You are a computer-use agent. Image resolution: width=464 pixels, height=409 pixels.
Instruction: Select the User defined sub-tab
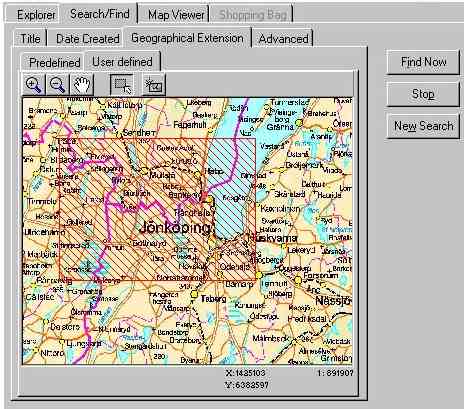coord(122,62)
